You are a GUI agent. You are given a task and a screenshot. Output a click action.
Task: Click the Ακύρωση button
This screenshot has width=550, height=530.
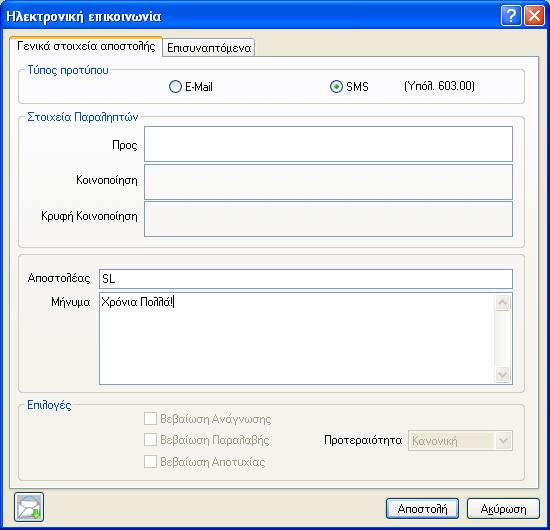point(503,509)
